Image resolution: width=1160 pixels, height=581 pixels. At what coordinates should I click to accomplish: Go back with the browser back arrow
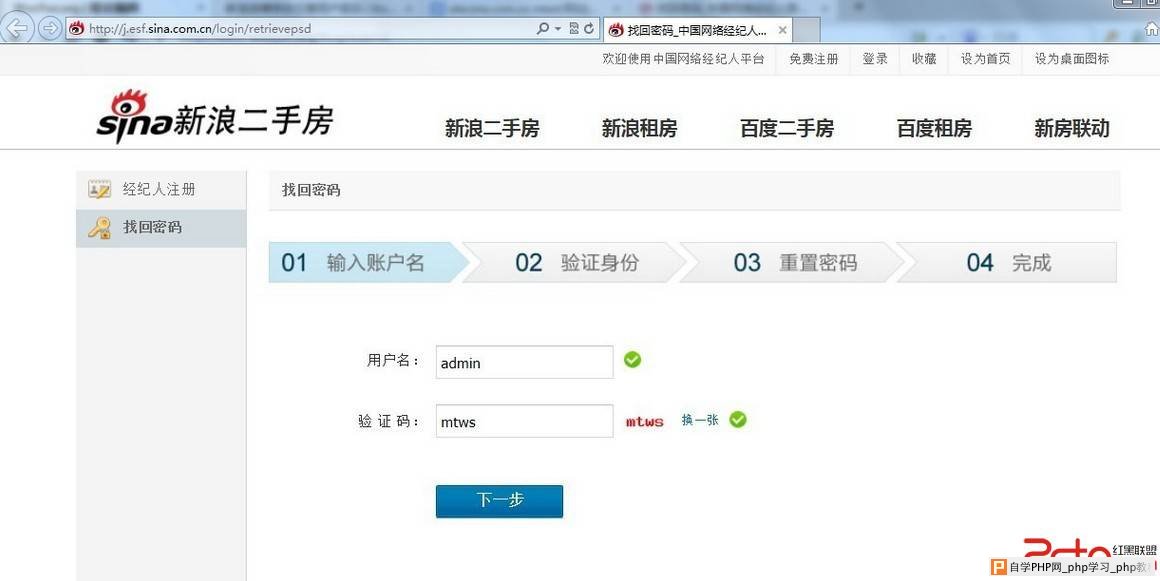click(x=16, y=28)
